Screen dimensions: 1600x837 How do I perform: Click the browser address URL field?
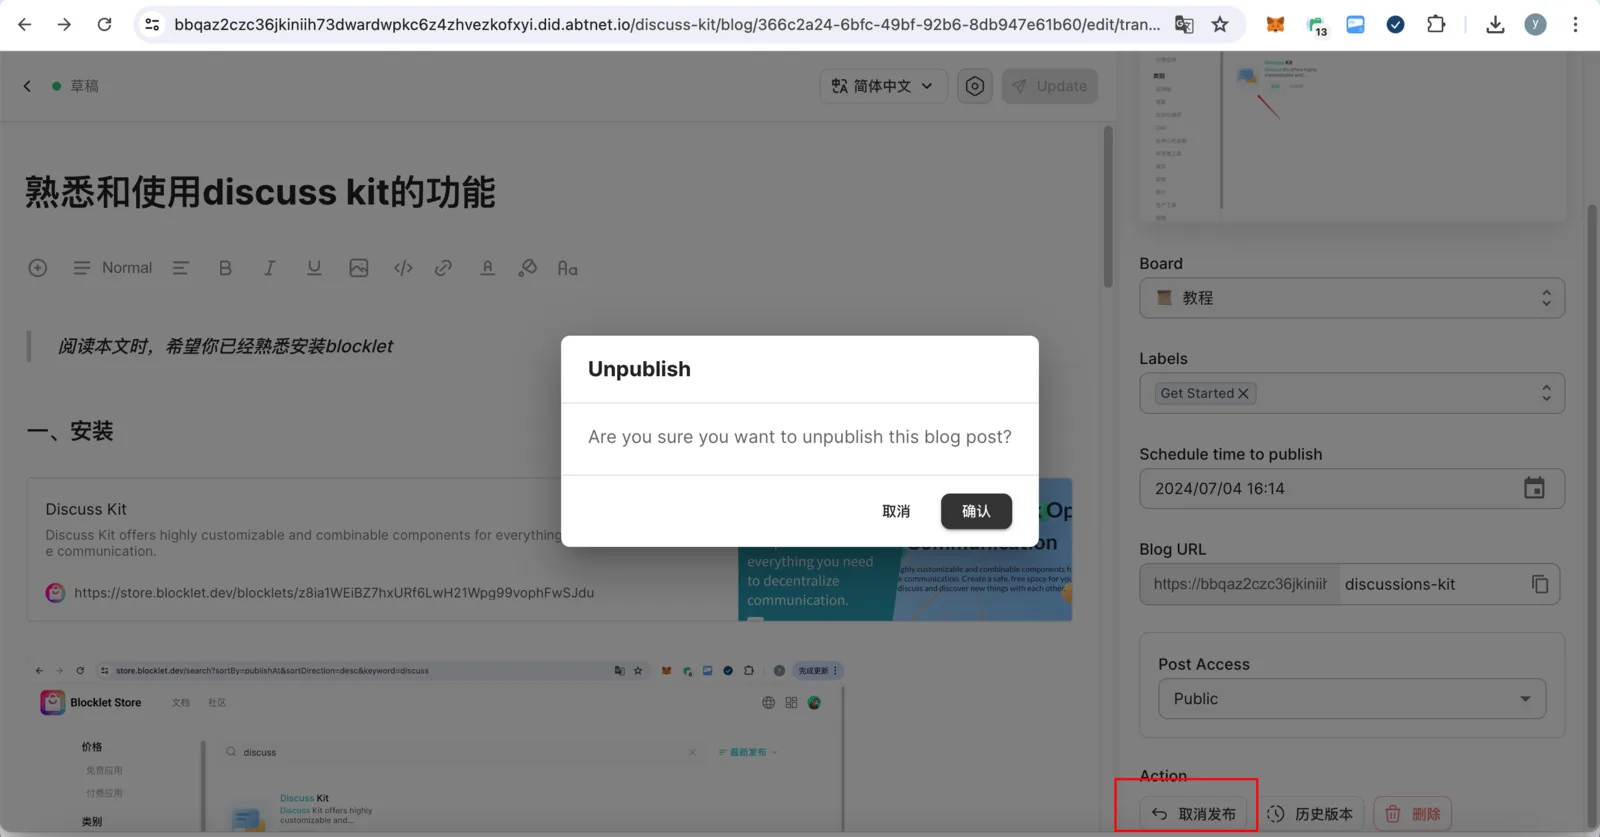click(667, 24)
